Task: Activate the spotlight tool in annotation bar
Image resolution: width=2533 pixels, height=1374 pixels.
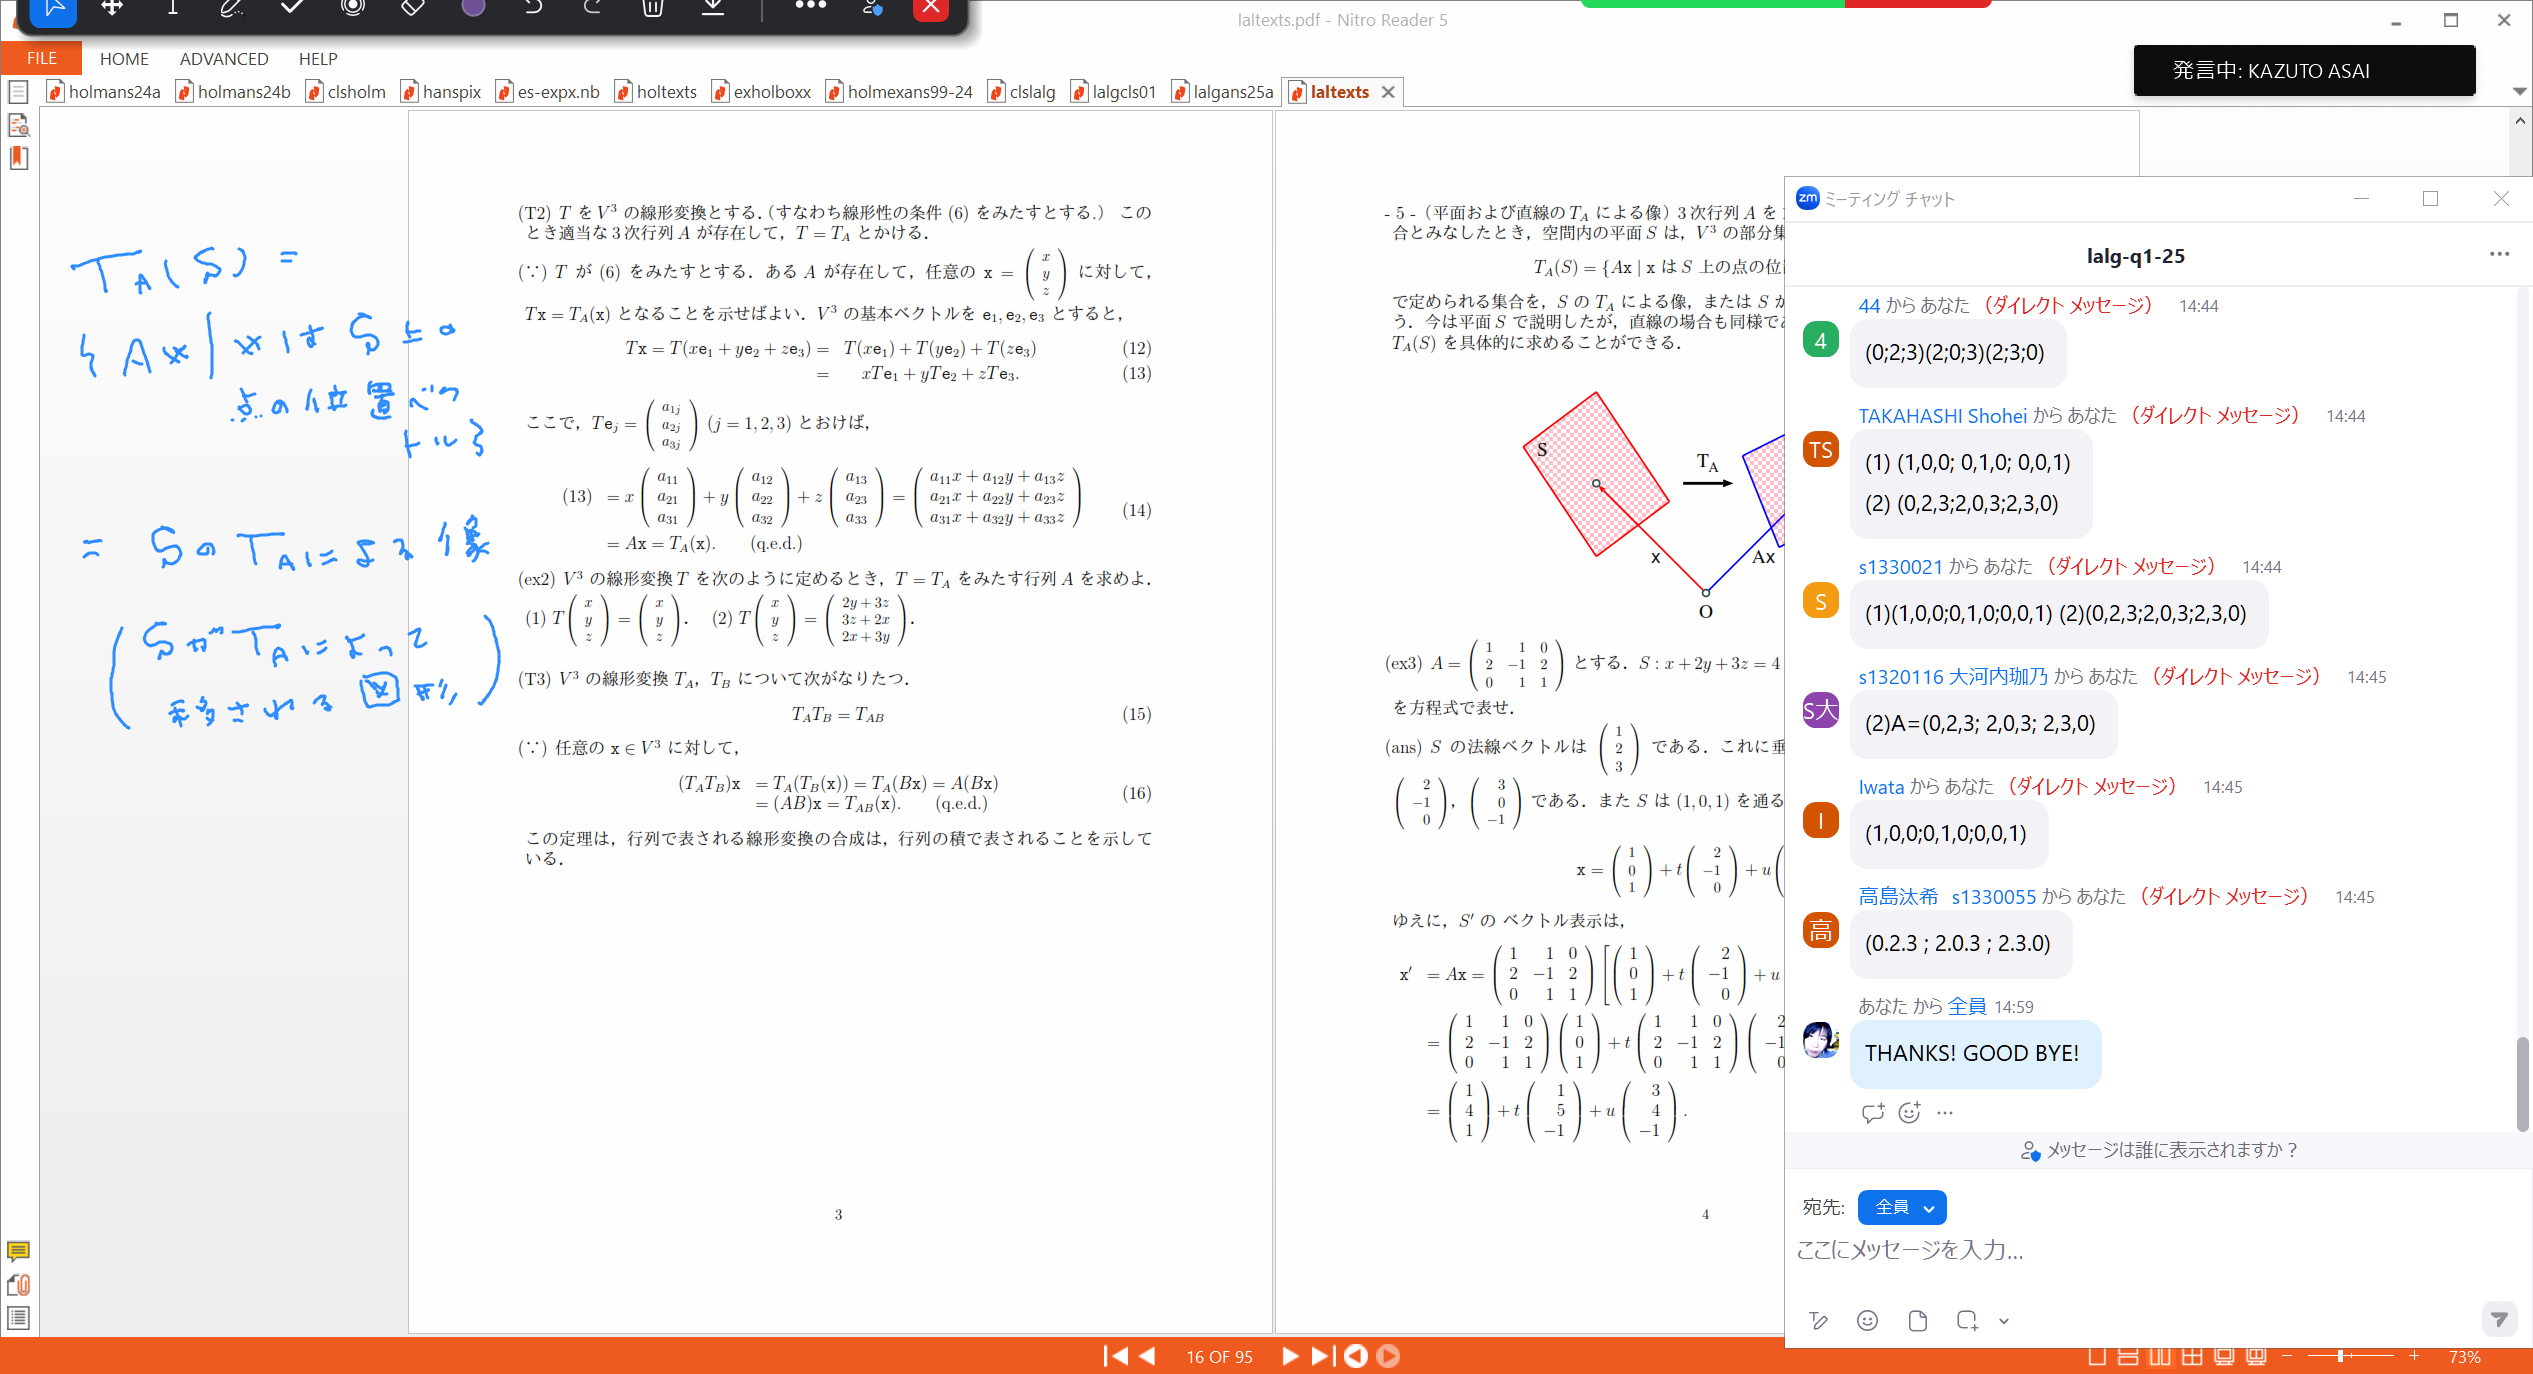Action: (352, 8)
